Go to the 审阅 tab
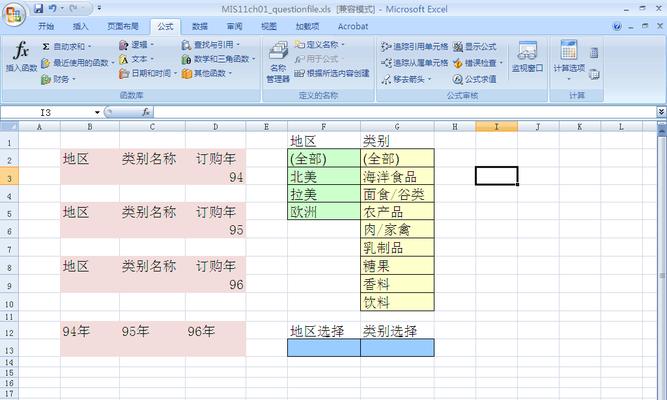667x400 pixels. pyautogui.click(x=234, y=26)
